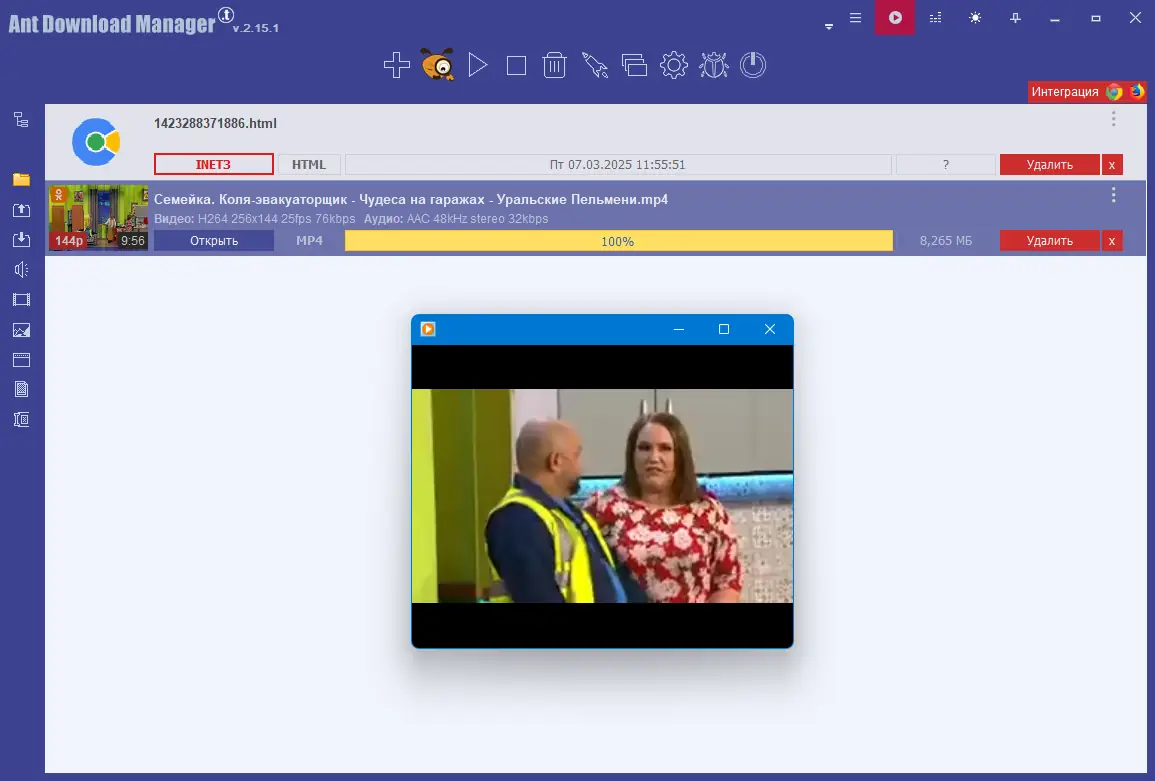The image size is (1155, 781).
Task: Select the Семейка mp4 file title
Action: click(x=411, y=199)
